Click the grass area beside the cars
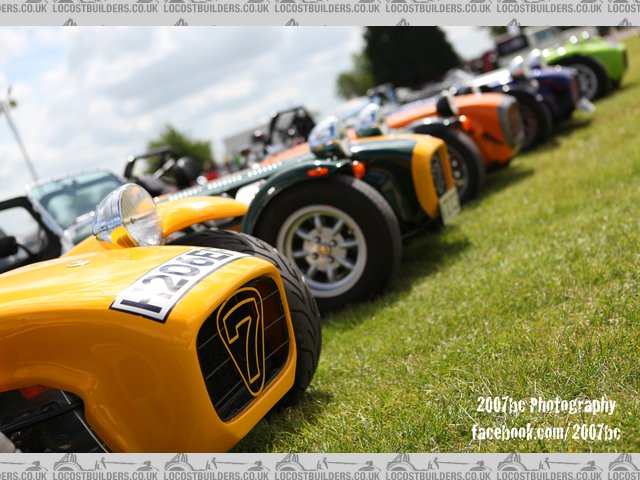The width and height of the screenshot is (640, 480). tap(480, 300)
